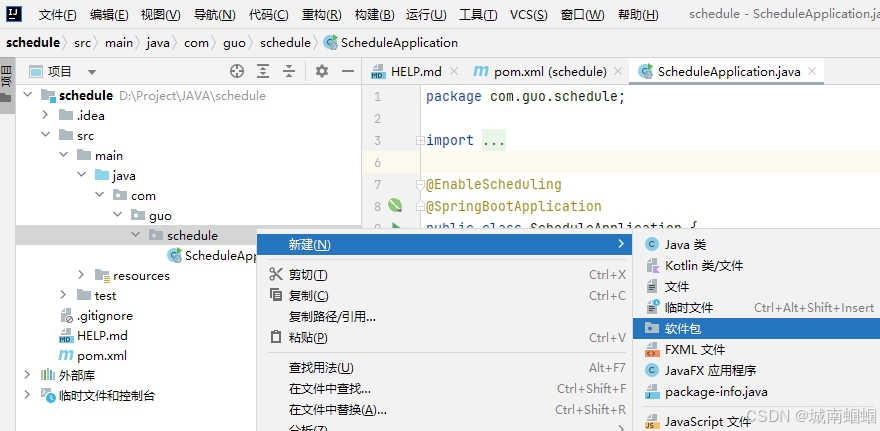Viewport: 880px width, 431px height.
Task: Select .gitignore in project tree
Action: pyautogui.click(x=104, y=315)
